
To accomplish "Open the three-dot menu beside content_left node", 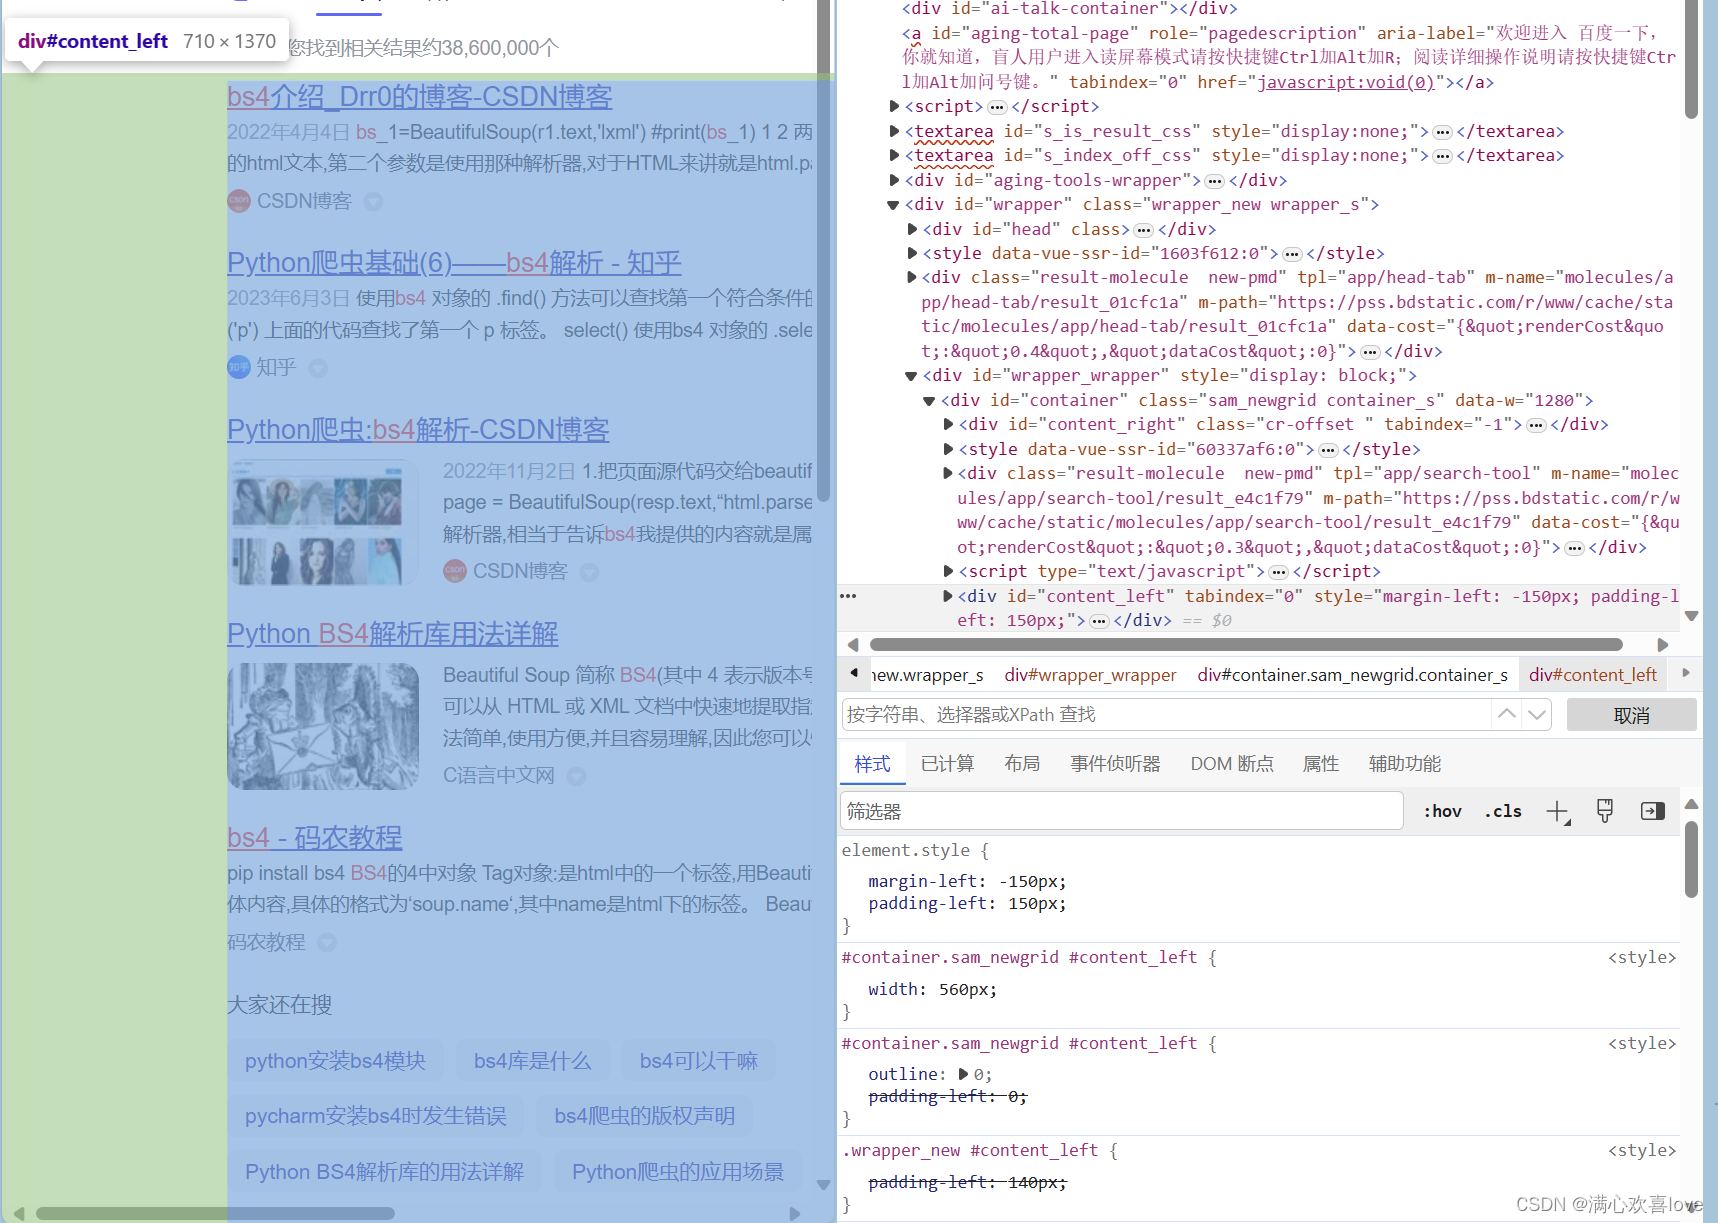I will pyautogui.click(x=848, y=596).
